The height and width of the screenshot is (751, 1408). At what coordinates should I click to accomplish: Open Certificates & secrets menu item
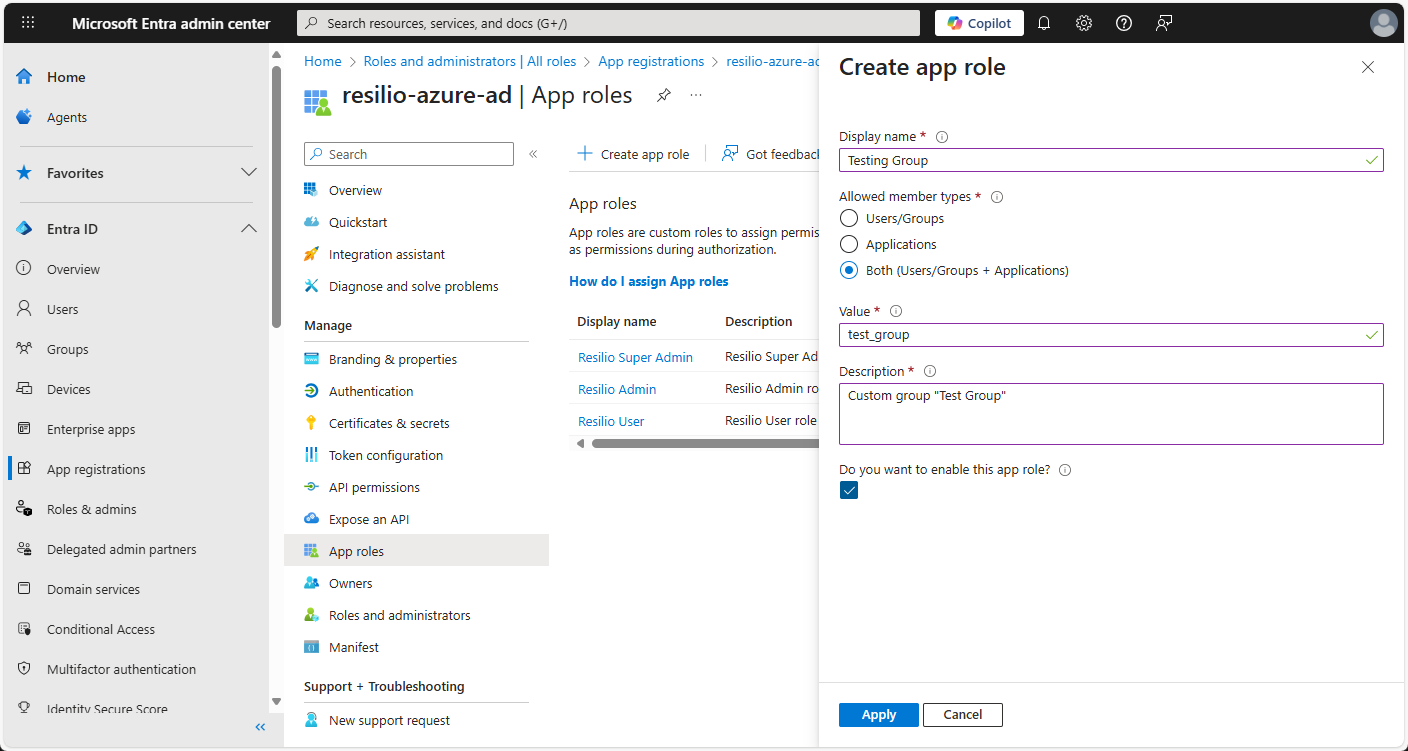[x=389, y=423]
